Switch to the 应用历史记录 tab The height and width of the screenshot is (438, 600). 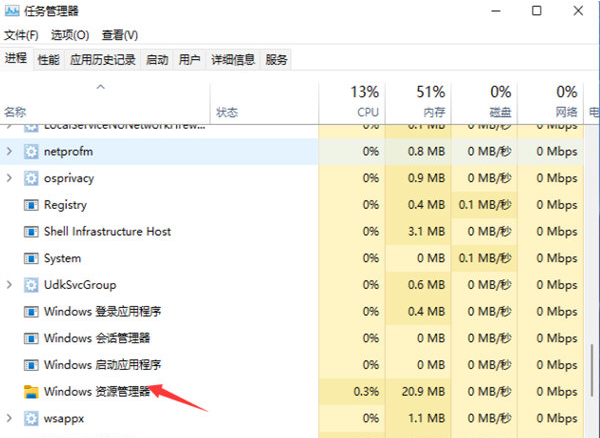[x=103, y=60]
